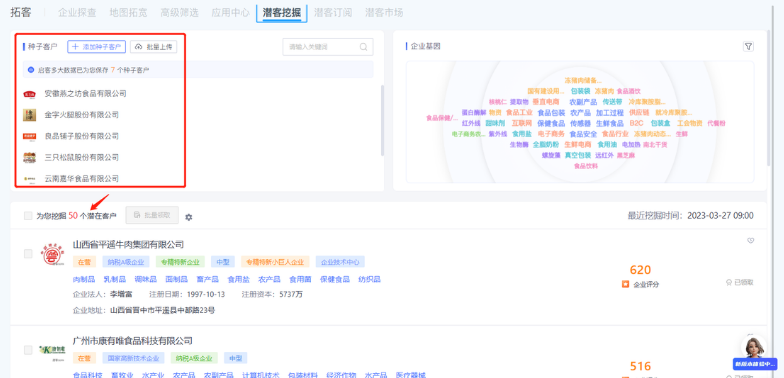
Task: Click the 云南嘉华食品有限公司 logo
Action: [30, 178]
